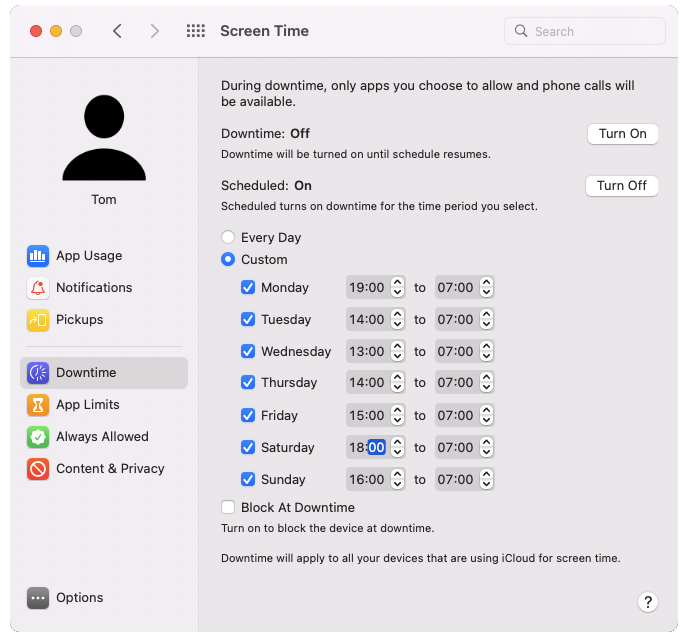The image size is (681, 642).
Task: Click Friday end time stepper arrows
Action: pyautogui.click(x=486, y=415)
